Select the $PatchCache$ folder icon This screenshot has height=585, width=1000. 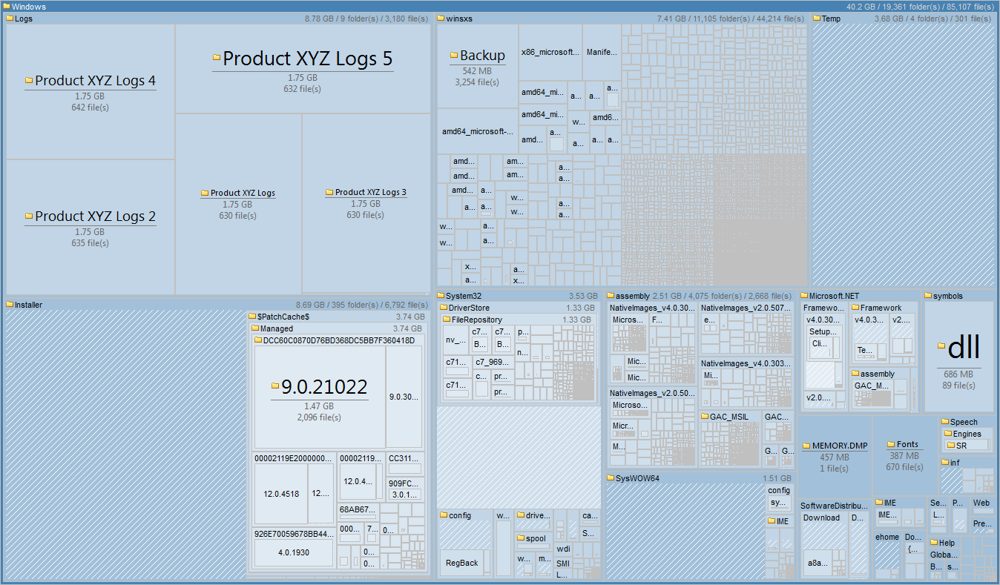(x=252, y=316)
